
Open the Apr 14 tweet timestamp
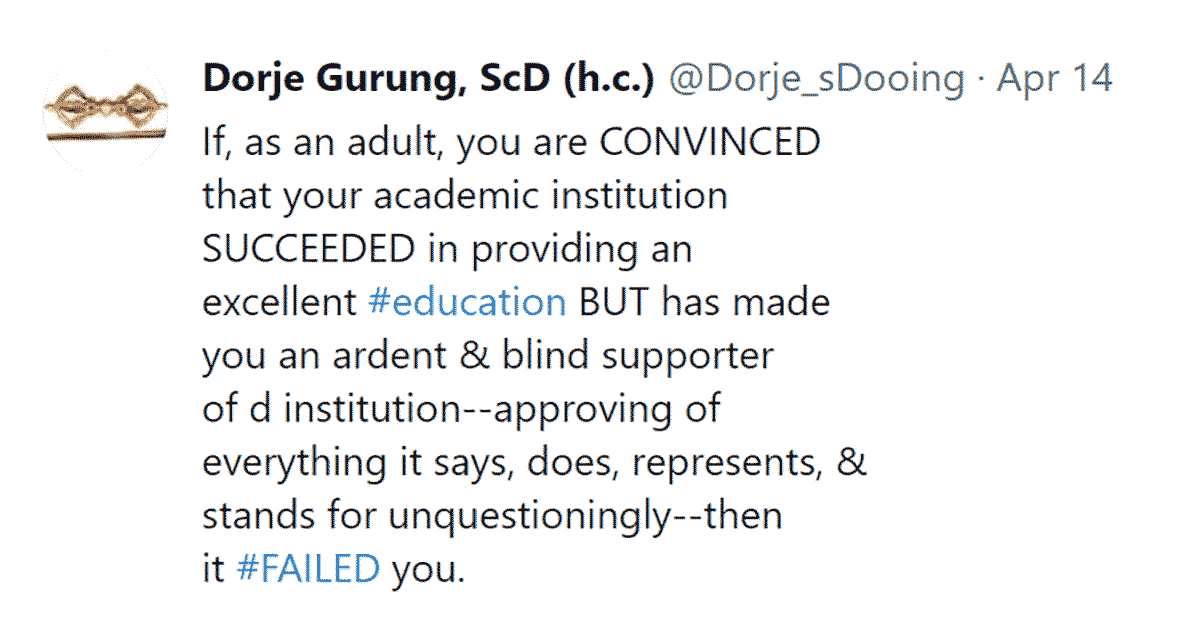tap(1054, 79)
